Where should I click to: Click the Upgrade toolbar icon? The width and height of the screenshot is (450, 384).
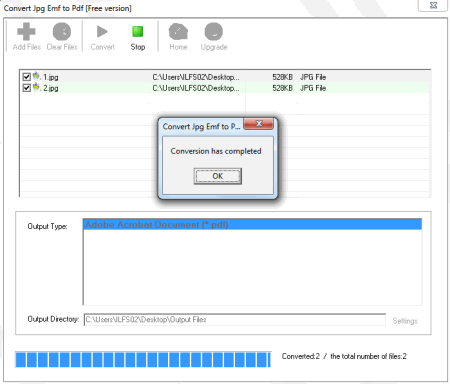(214, 31)
